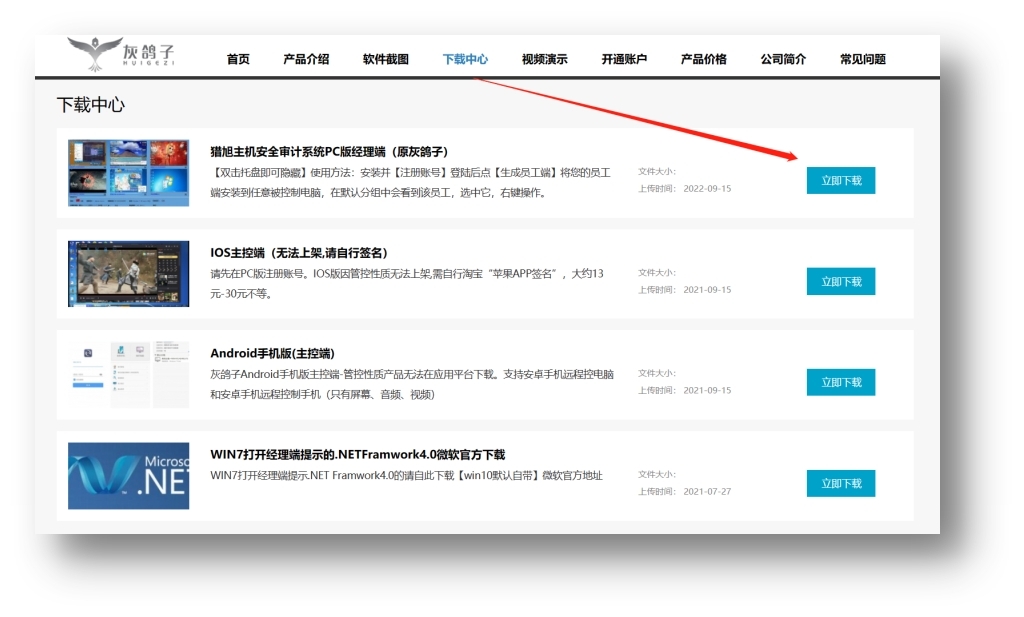
Task: Click the Android手机版(主控端) title
Action: 272,353
